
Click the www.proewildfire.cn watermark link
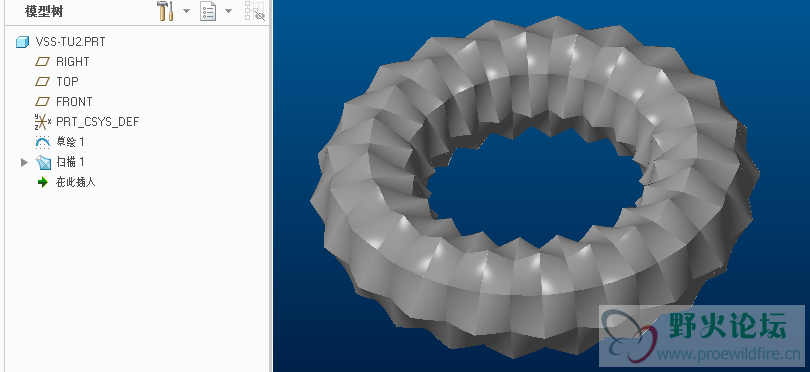point(728,354)
